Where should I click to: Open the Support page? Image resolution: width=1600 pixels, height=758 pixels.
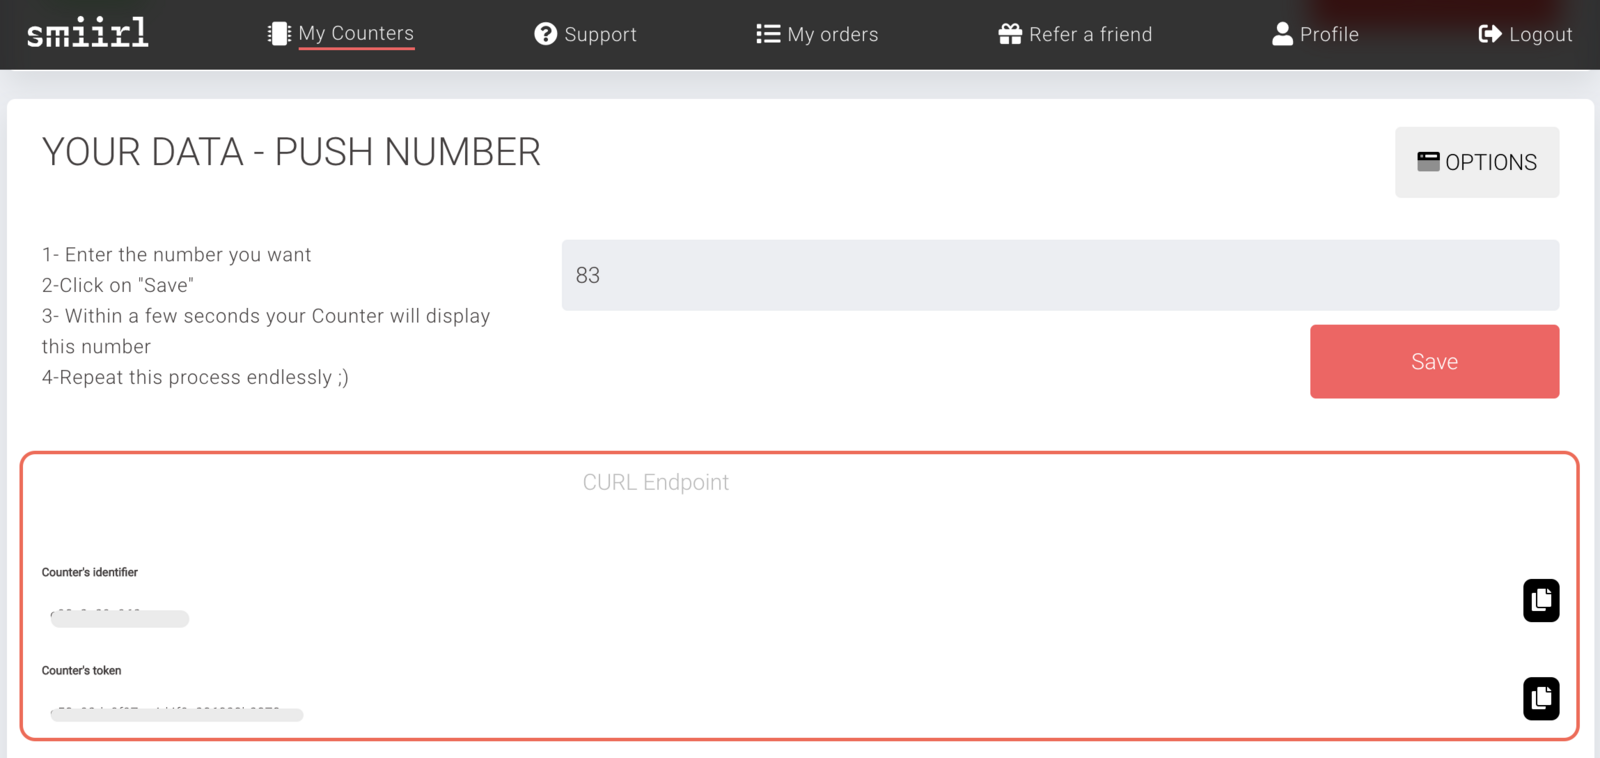coord(600,35)
